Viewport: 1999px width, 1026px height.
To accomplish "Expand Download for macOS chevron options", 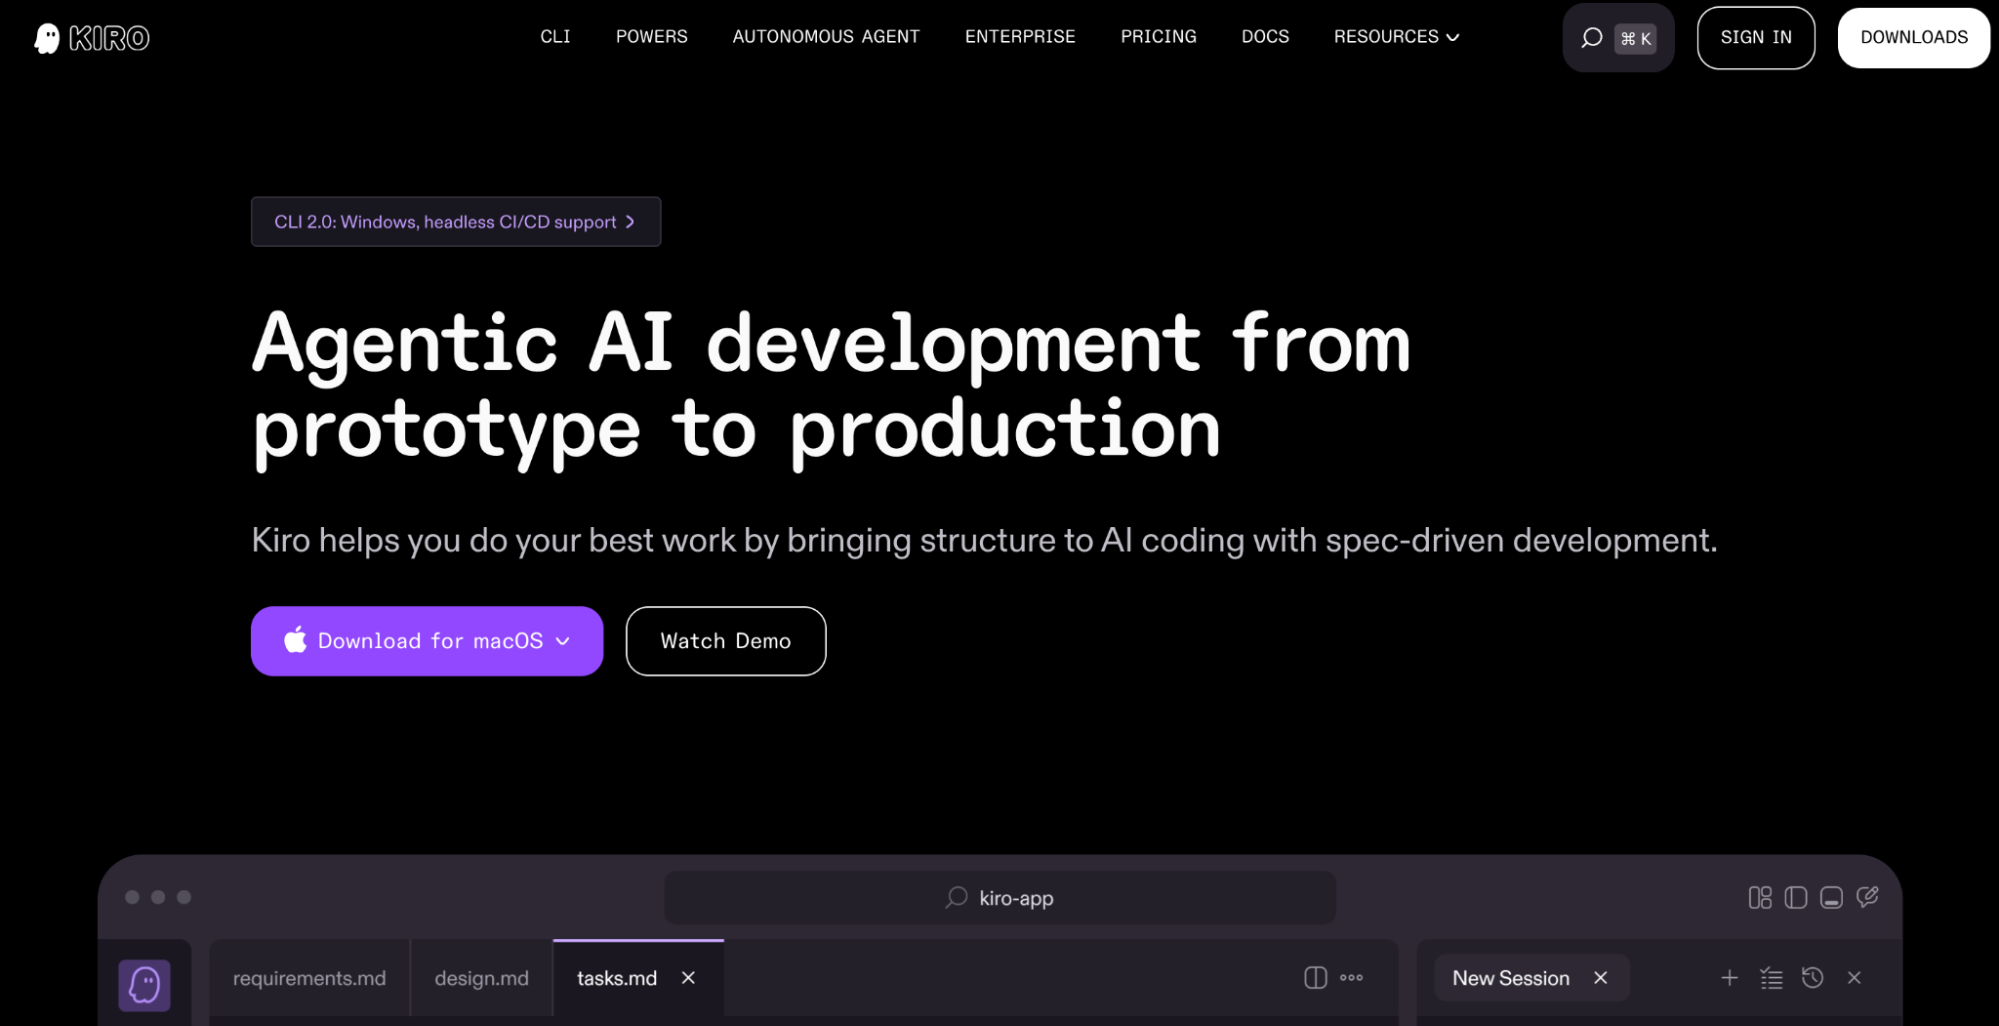I will click(x=563, y=640).
